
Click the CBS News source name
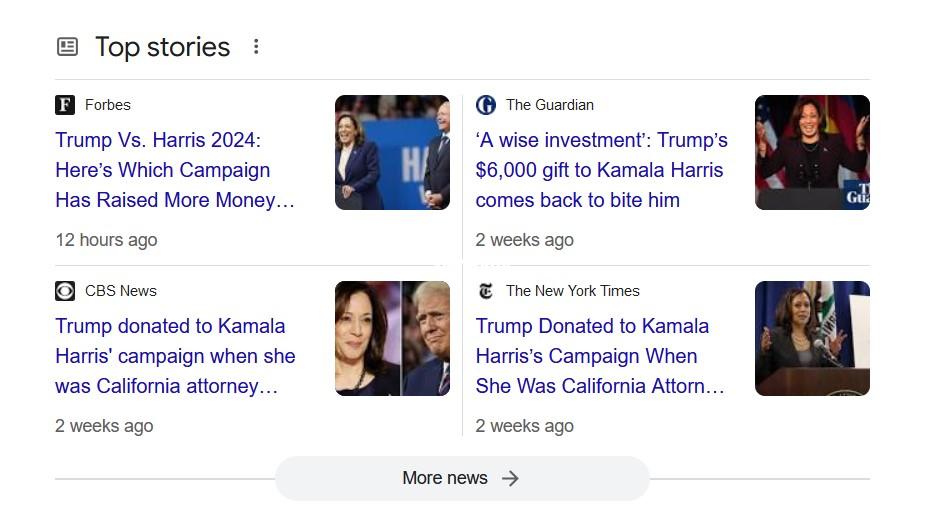[x=121, y=291]
